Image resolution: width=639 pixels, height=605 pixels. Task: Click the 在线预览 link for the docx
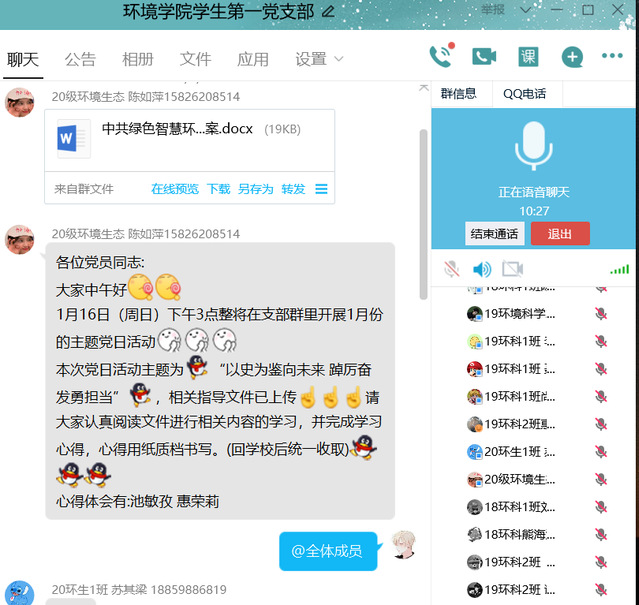[175, 189]
